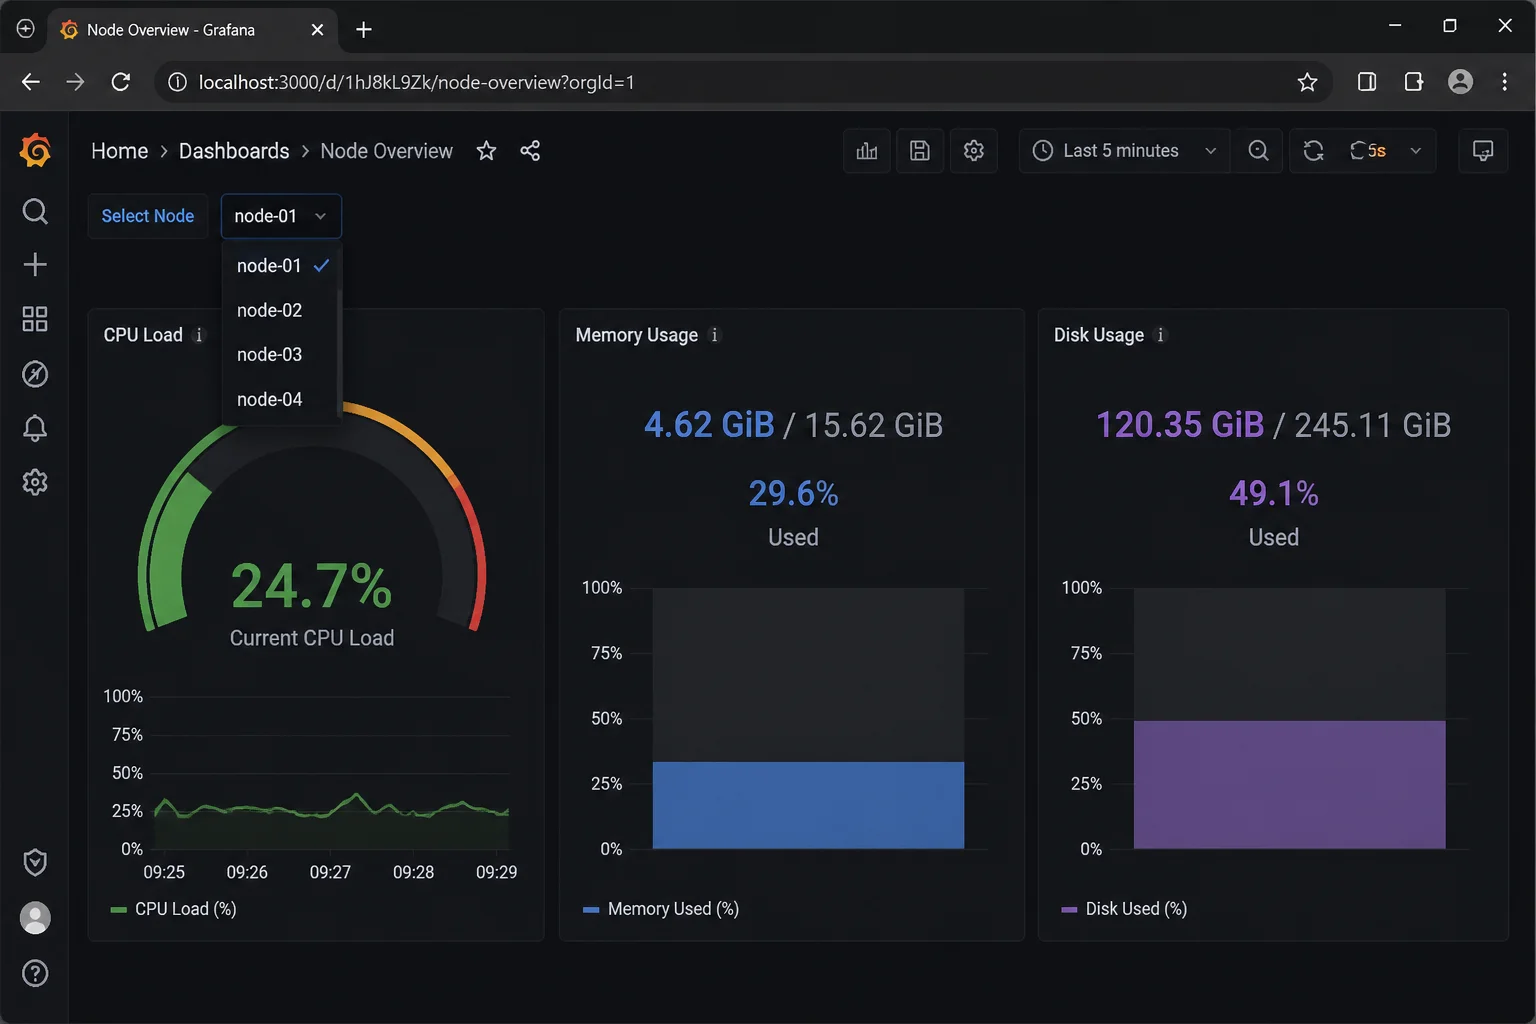Open the CPU Load panel title
The width and height of the screenshot is (1536, 1024).
(143, 335)
